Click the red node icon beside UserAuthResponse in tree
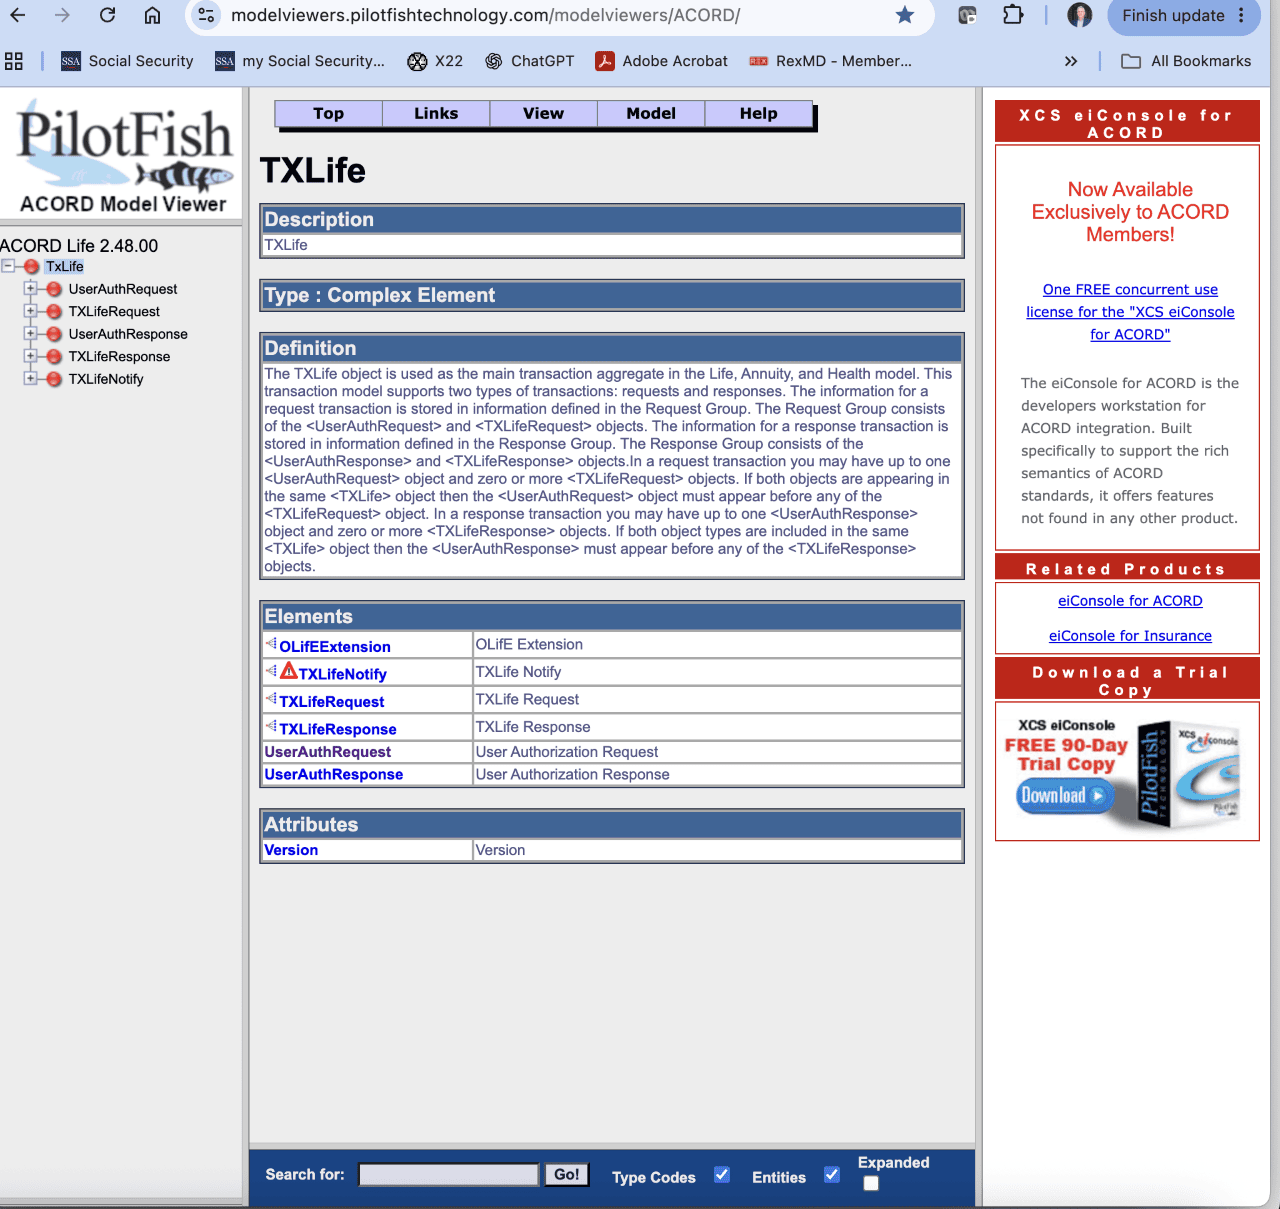The width and height of the screenshot is (1280, 1209). pos(54,334)
